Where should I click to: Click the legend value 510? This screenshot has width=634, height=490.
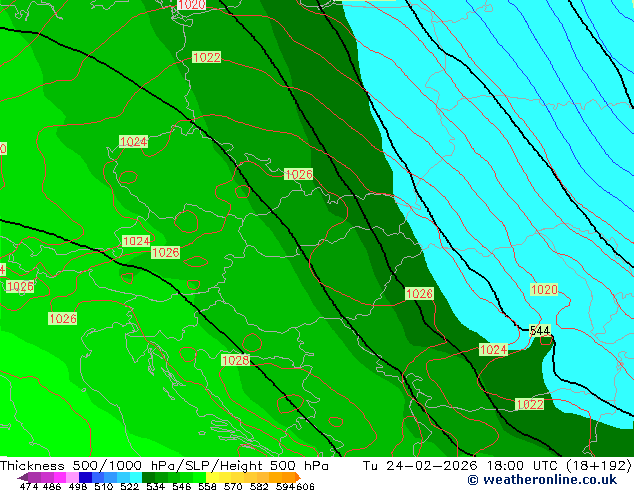tap(104, 486)
